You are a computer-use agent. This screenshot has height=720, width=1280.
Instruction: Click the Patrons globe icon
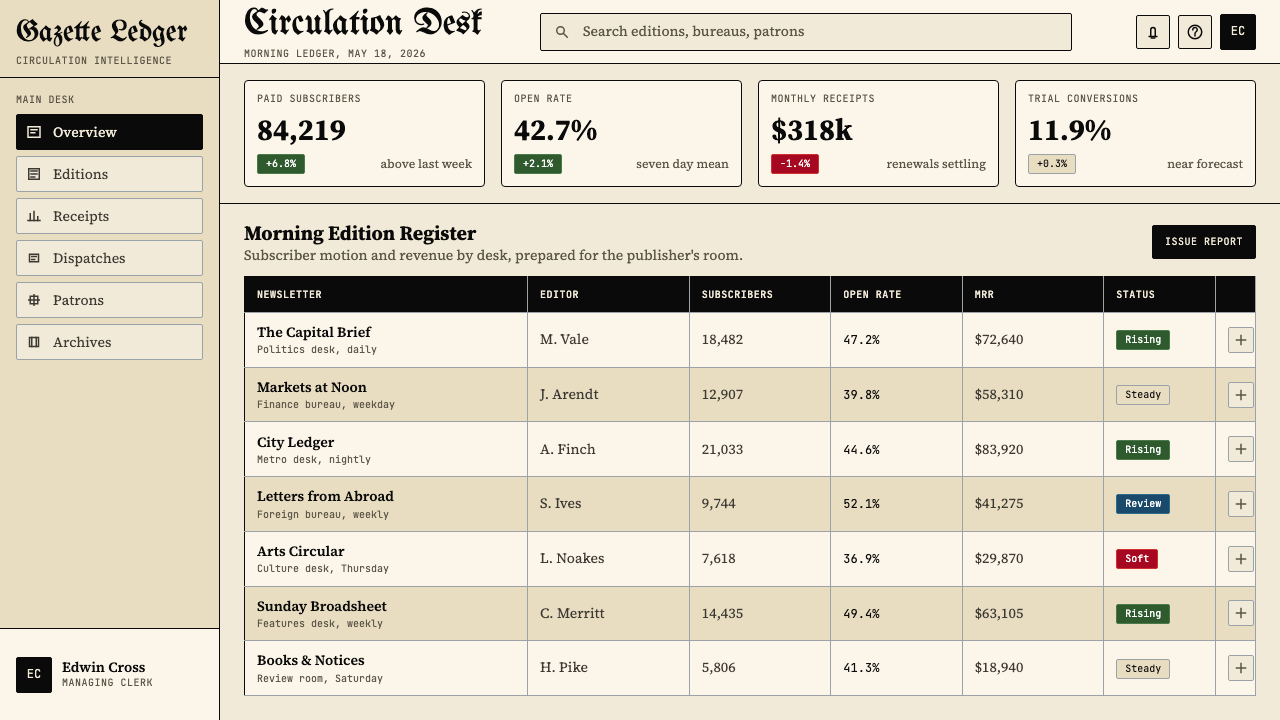pyautogui.click(x=34, y=300)
